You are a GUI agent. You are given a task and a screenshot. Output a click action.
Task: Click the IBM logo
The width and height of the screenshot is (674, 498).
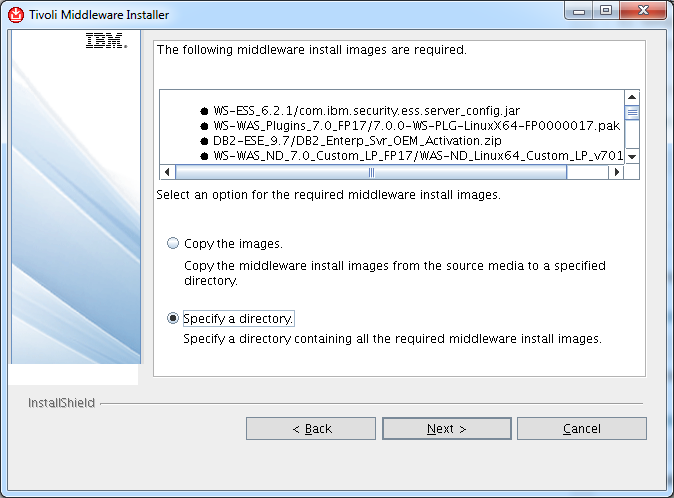106,41
